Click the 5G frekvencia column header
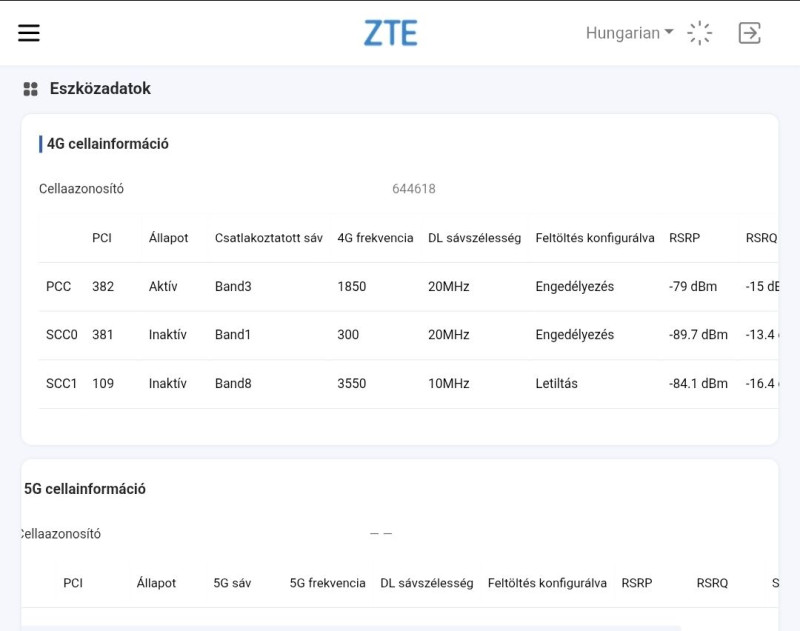Viewport: 800px width, 631px height. point(327,583)
